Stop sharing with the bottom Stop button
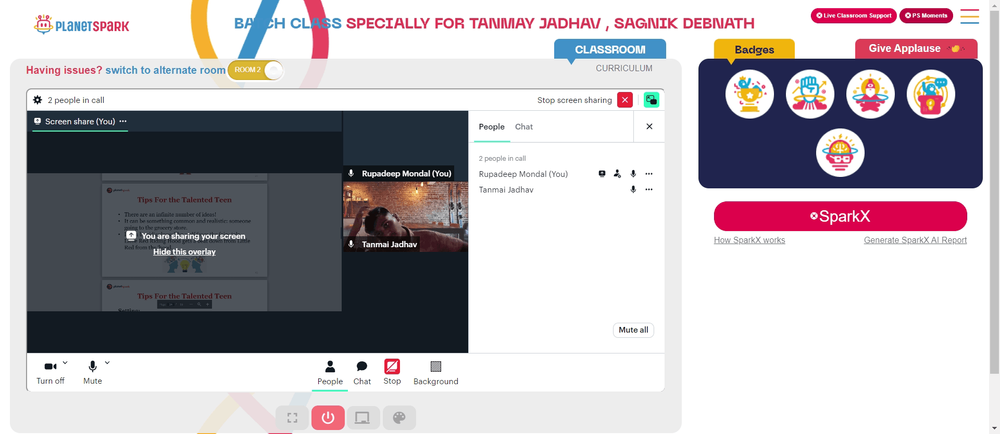Screen dimensions: 1000x434 (x=392, y=372)
